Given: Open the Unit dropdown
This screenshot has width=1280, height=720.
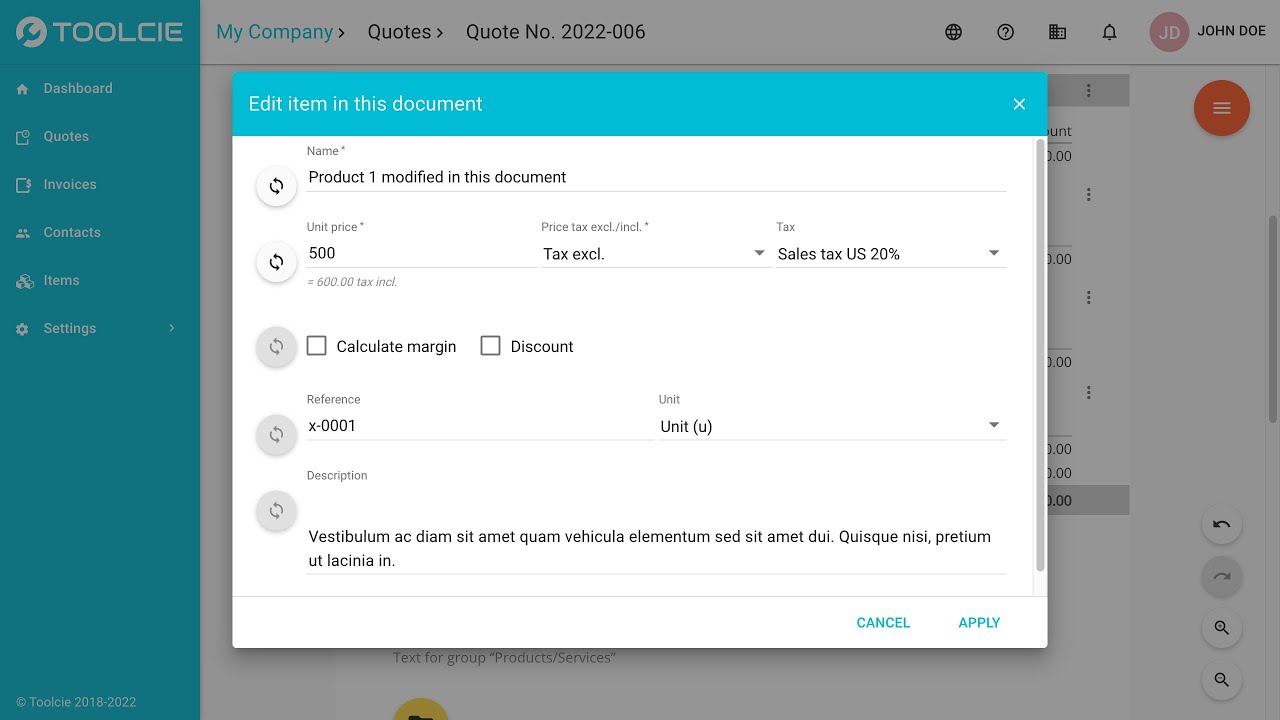Looking at the screenshot, I should 832,426.
